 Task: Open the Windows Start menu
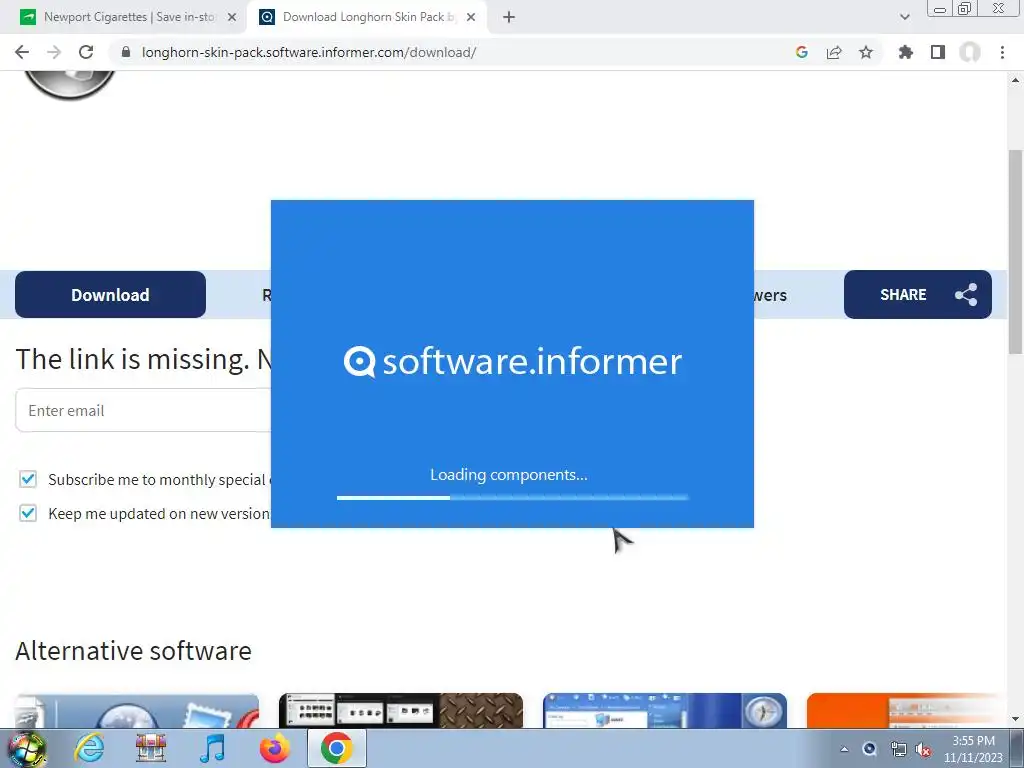(26, 749)
